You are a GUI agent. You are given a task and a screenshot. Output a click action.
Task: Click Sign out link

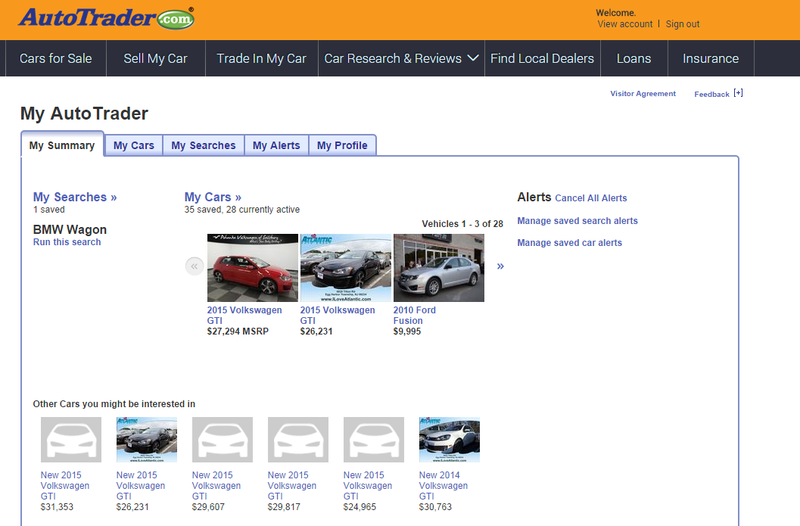click(x=683, y=24)
